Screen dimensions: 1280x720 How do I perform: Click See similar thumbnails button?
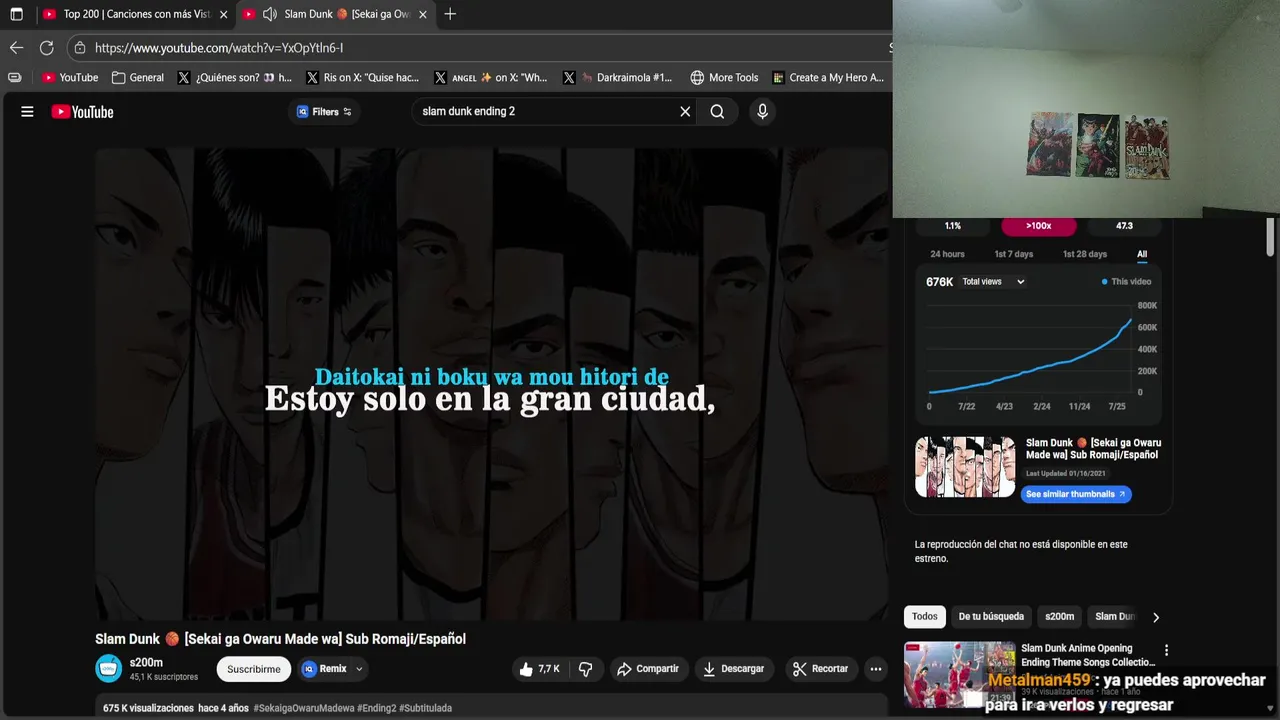pos(1076,494)
